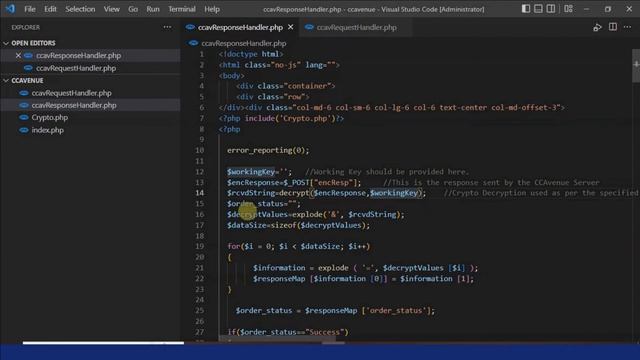Select ccavRequestHandler.php in Open Editors

pyautogui.click(x=76, y=68)
